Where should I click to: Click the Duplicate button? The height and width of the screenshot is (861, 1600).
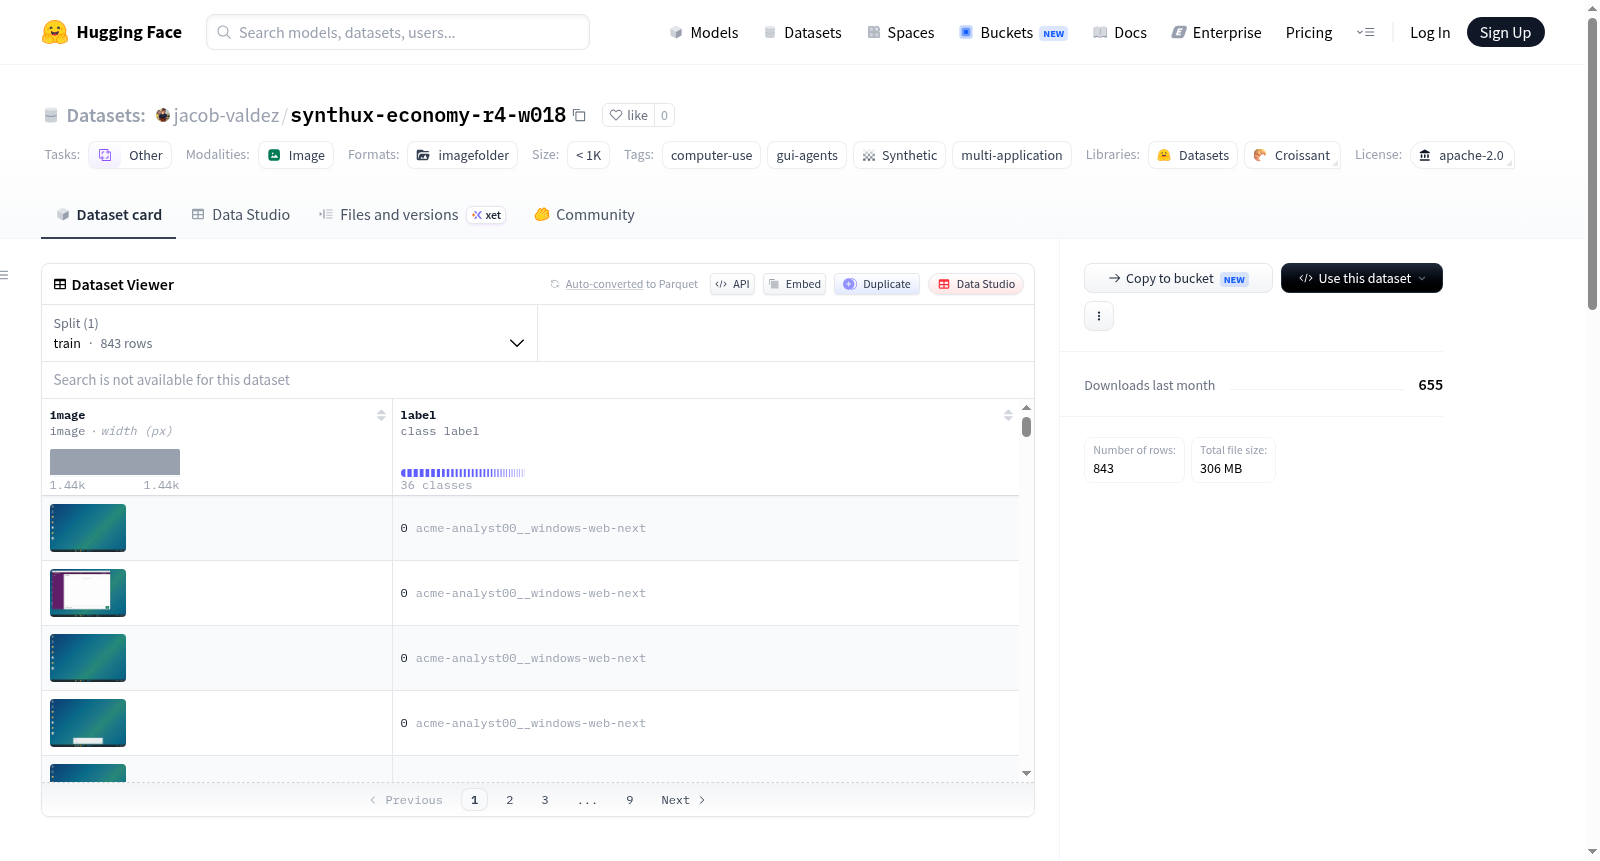click(x=877, y=284)
